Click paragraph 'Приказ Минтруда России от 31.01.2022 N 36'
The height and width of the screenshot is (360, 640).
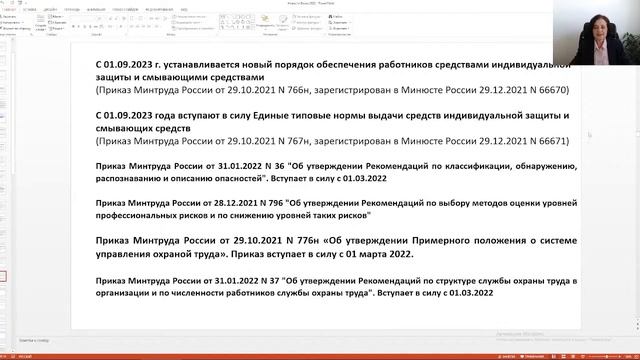click(x=336, y=172)
